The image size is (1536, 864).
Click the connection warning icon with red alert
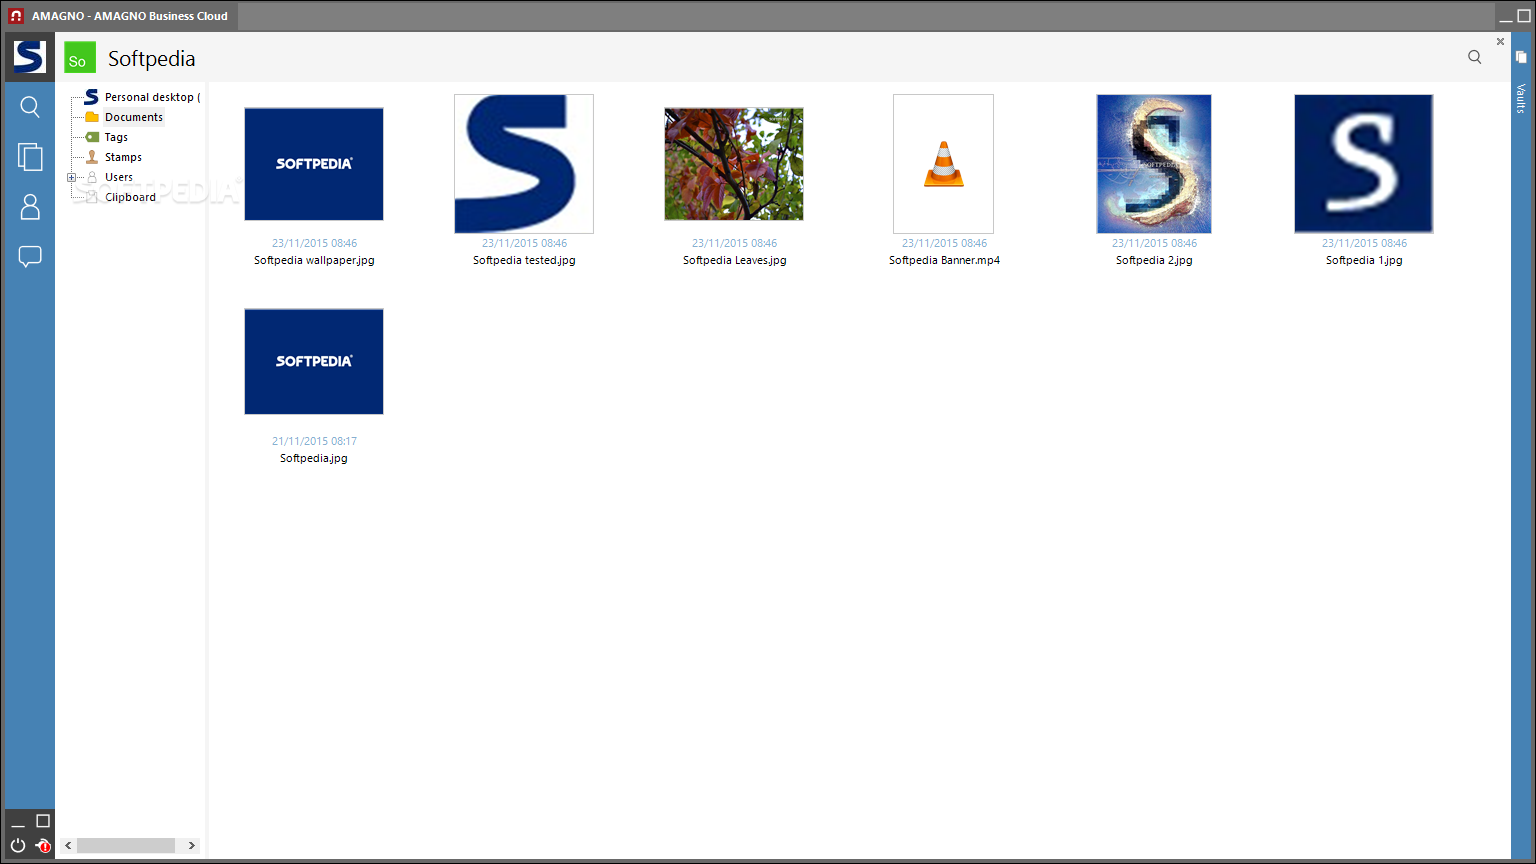[x=43, y=845]
